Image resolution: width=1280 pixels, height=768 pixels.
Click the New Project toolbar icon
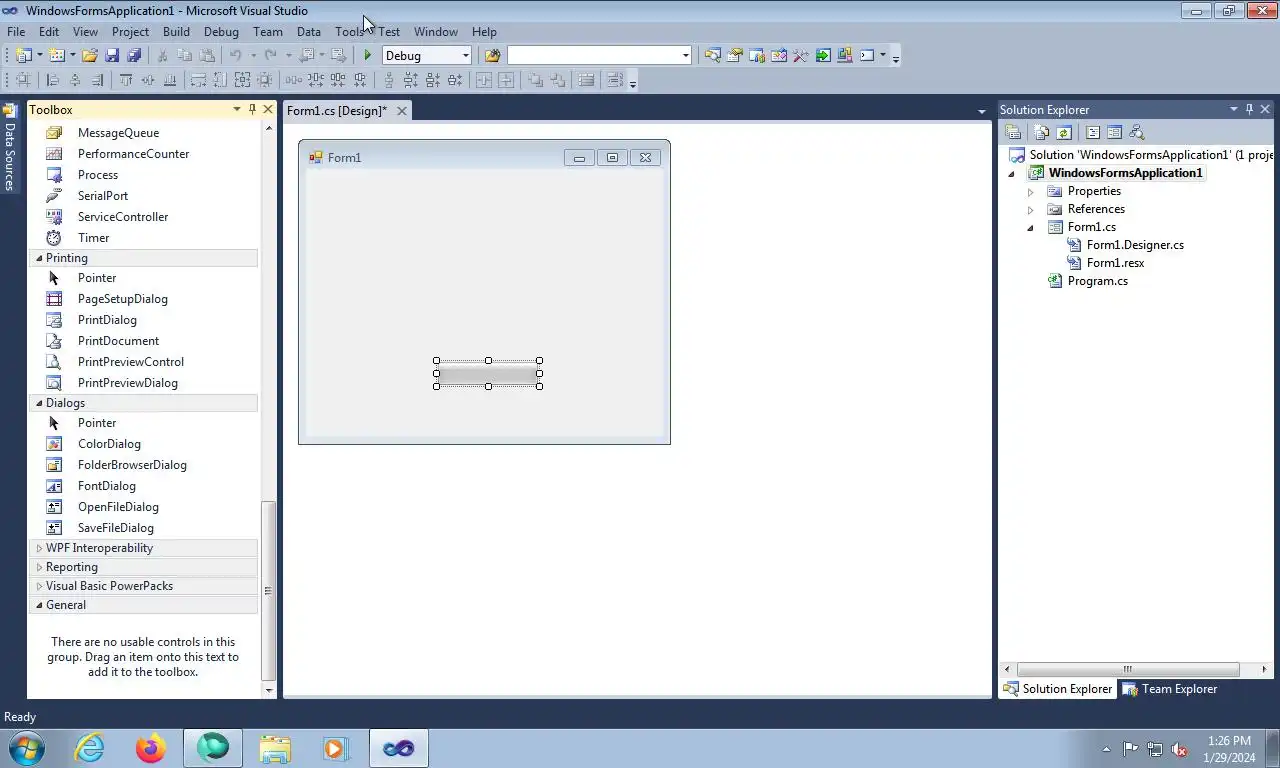coord(22,56)
